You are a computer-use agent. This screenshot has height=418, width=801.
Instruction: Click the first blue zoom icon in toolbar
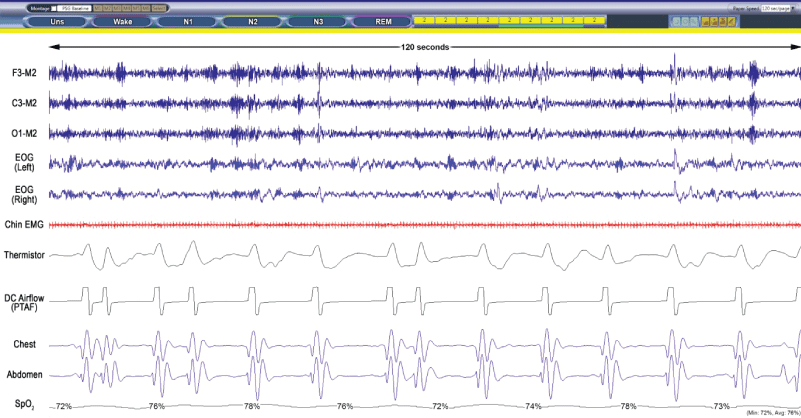[x=676, y=21]
